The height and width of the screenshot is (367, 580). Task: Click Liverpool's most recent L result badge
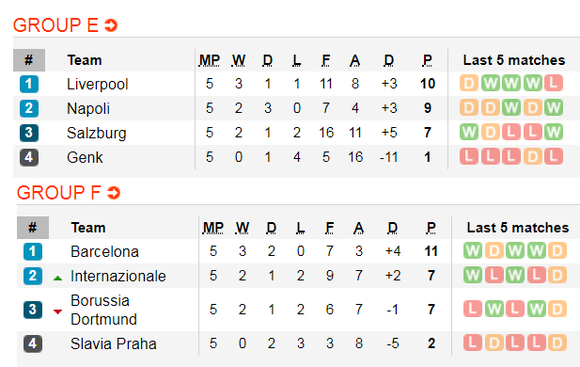pyautogui.click(x=553, y=83)
